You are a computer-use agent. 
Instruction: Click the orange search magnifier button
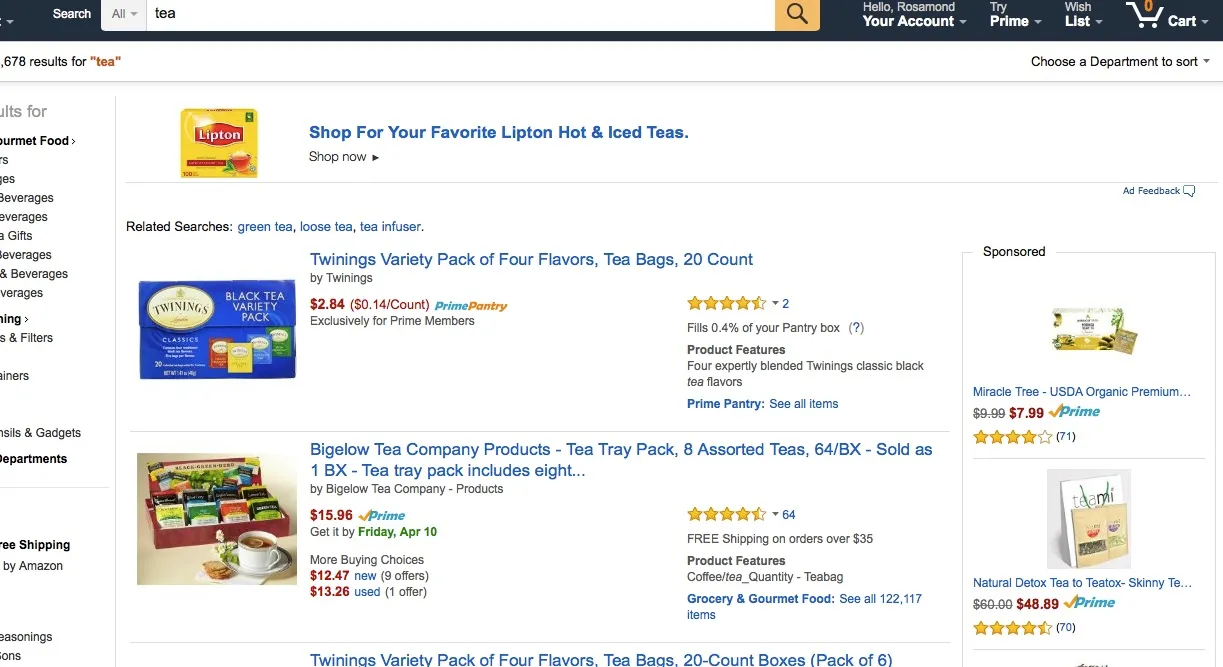797,14
